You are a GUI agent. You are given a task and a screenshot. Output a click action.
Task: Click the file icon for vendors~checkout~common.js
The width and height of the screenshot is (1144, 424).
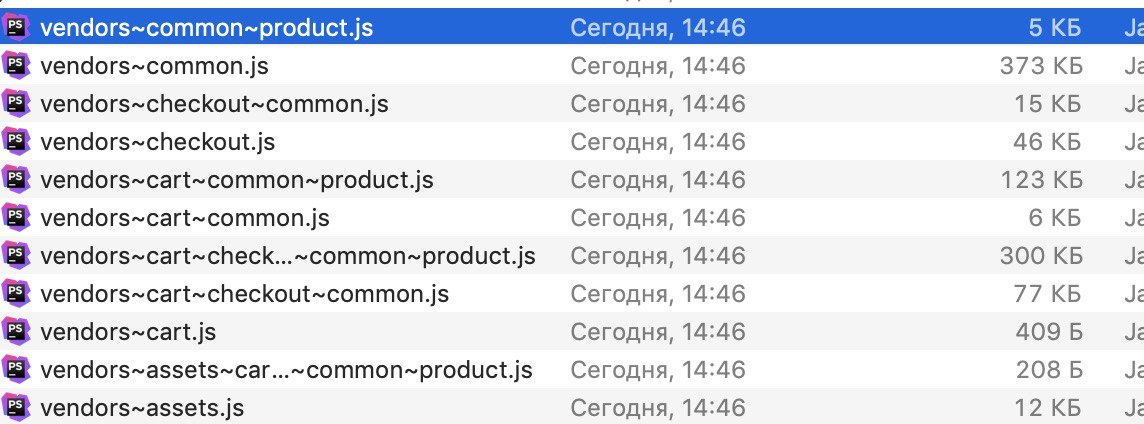15,103
